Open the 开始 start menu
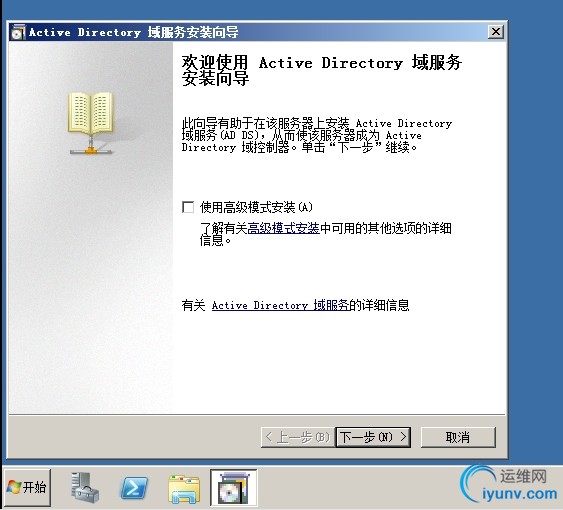 [27, 487]
